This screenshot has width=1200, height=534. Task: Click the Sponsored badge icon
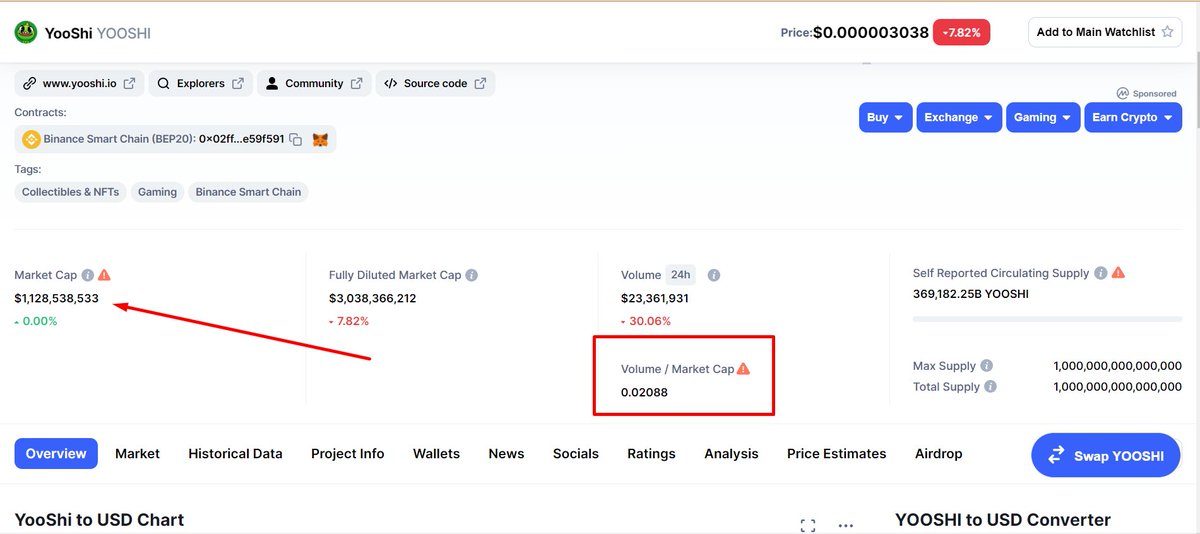(x=1123, y=93)
